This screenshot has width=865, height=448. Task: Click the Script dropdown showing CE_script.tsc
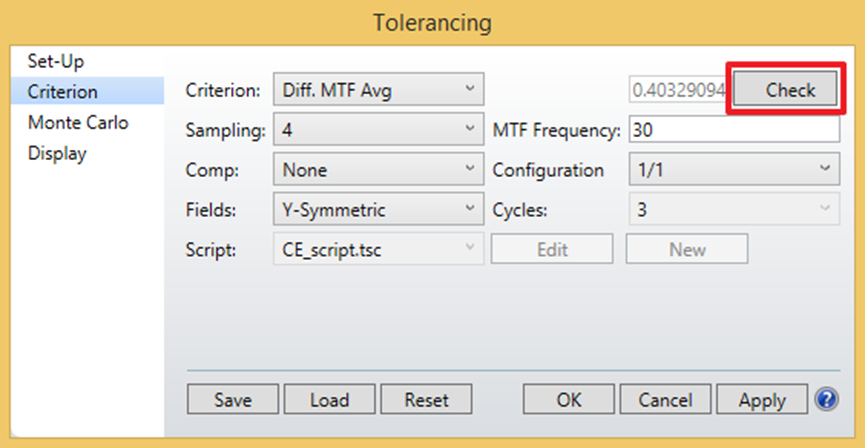[x=378, y=249]
